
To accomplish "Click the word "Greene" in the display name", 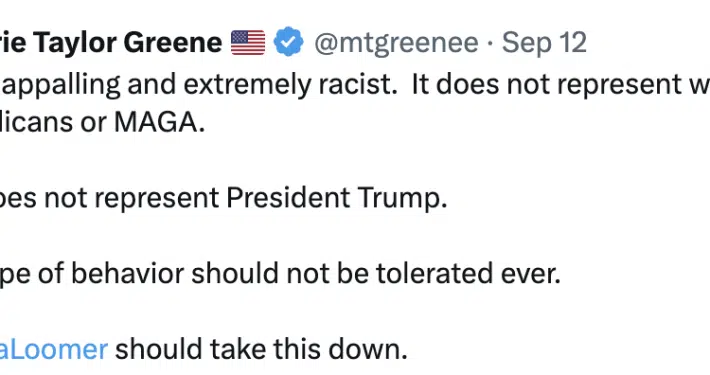I will point(173,43).
